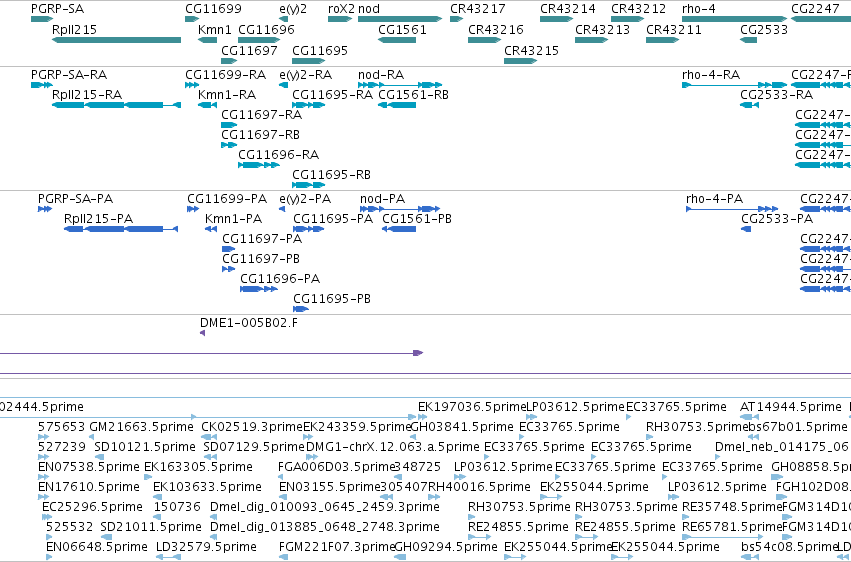Click the nod-PA protein label
Image resolution: width=851 pixels, height=562 pixels.
click(x=383, y=199)
